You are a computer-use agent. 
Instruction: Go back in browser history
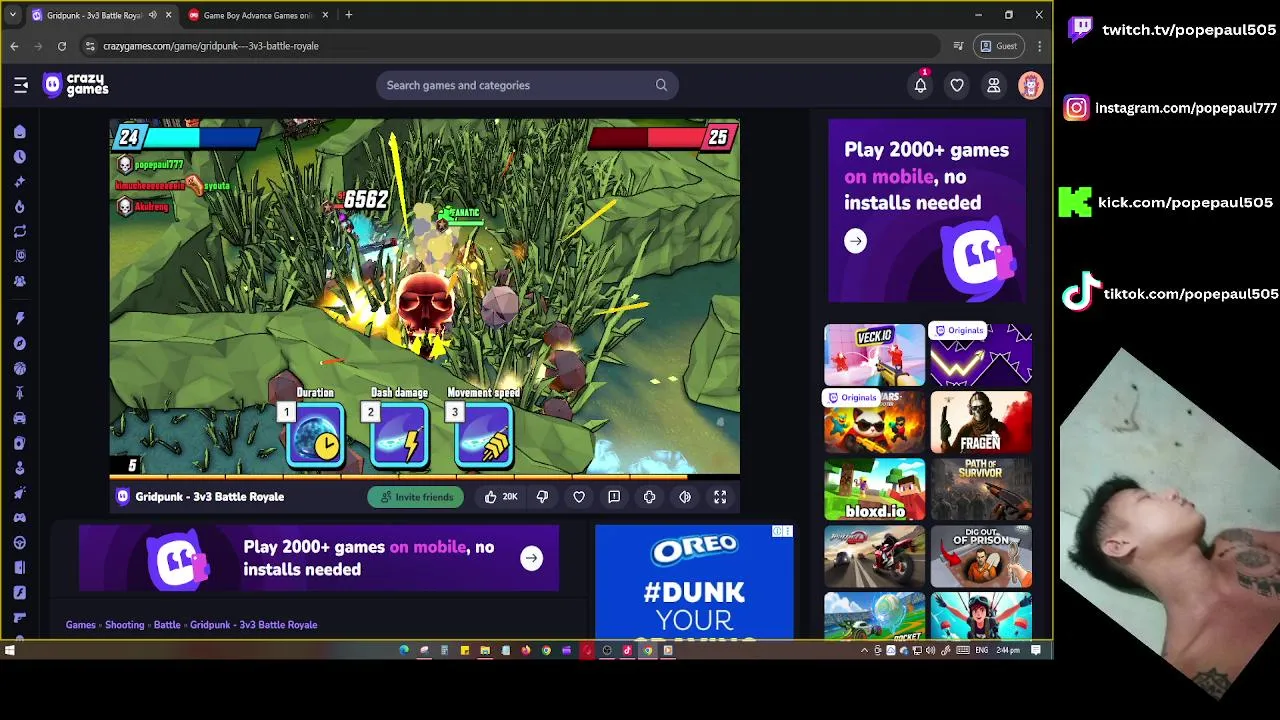click(x=14, y=46)
